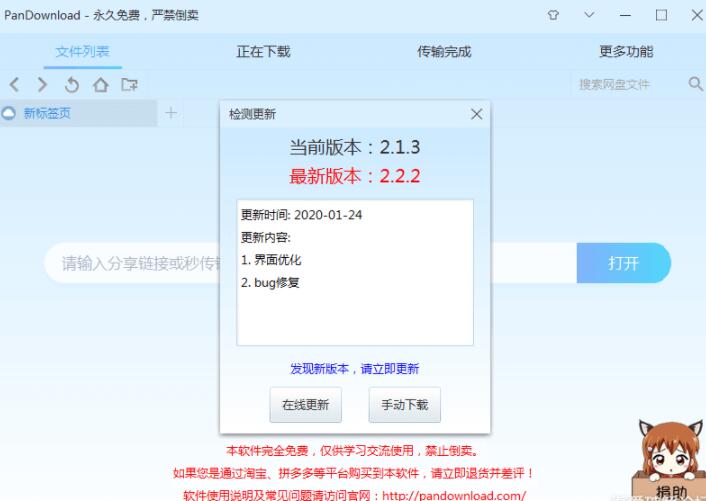Select the 新标签页 tab
This screenshot has height=501, width=706.
pos(79,113)
